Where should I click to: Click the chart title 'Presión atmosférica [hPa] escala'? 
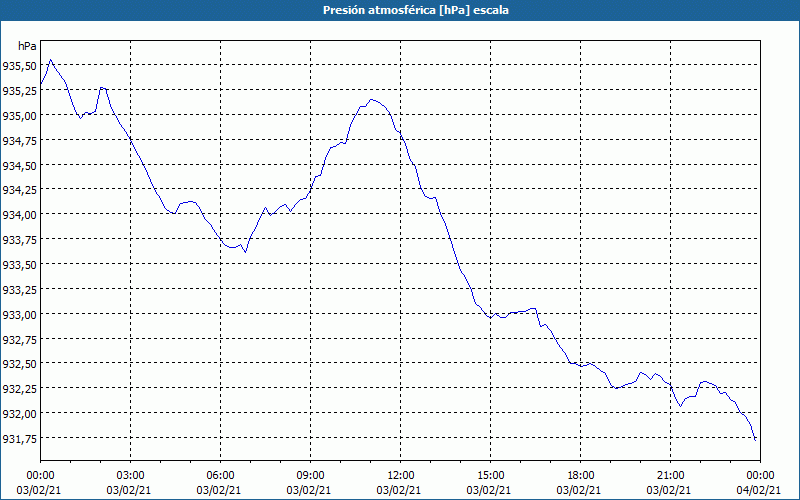tap(416, 10)
